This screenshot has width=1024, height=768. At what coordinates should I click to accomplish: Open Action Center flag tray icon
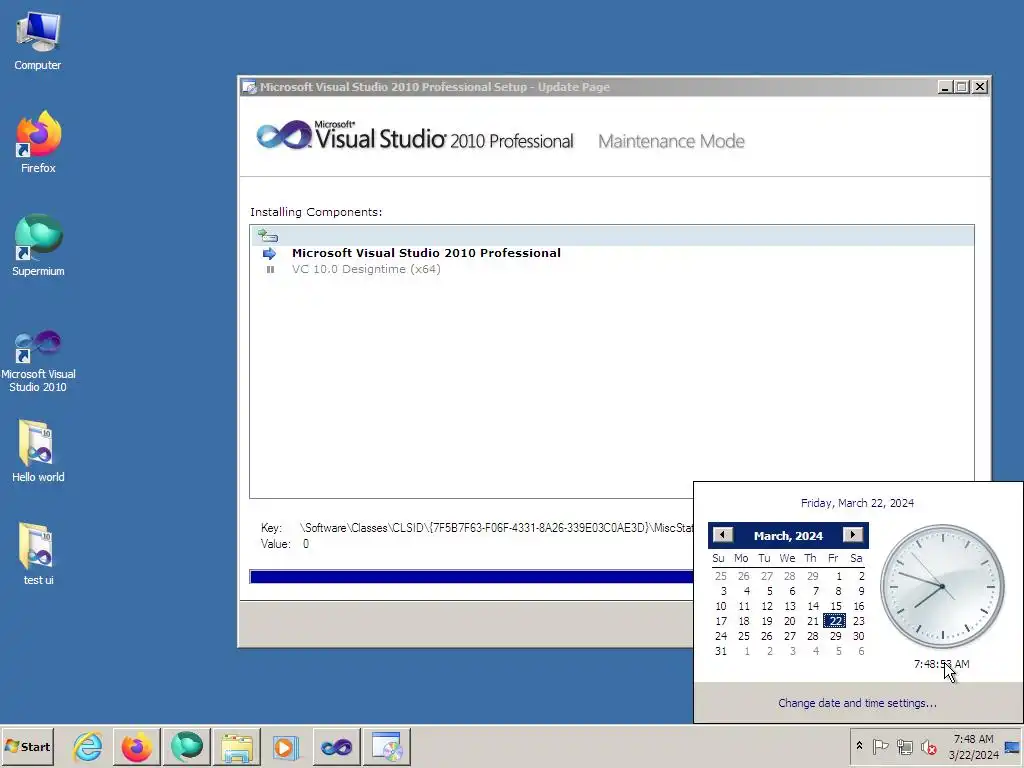tap(880, 746)
